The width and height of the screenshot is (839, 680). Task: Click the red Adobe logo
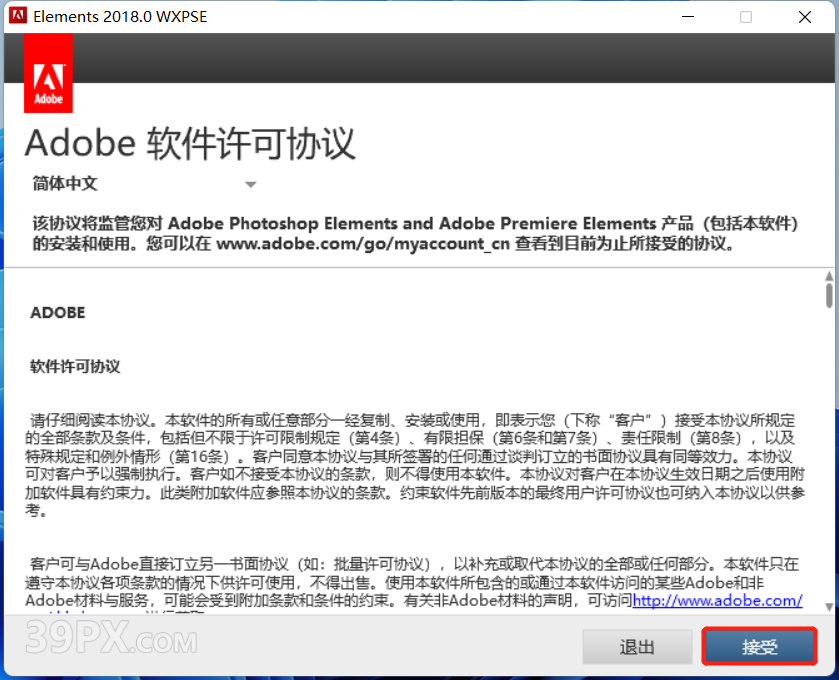pos(48,73)
